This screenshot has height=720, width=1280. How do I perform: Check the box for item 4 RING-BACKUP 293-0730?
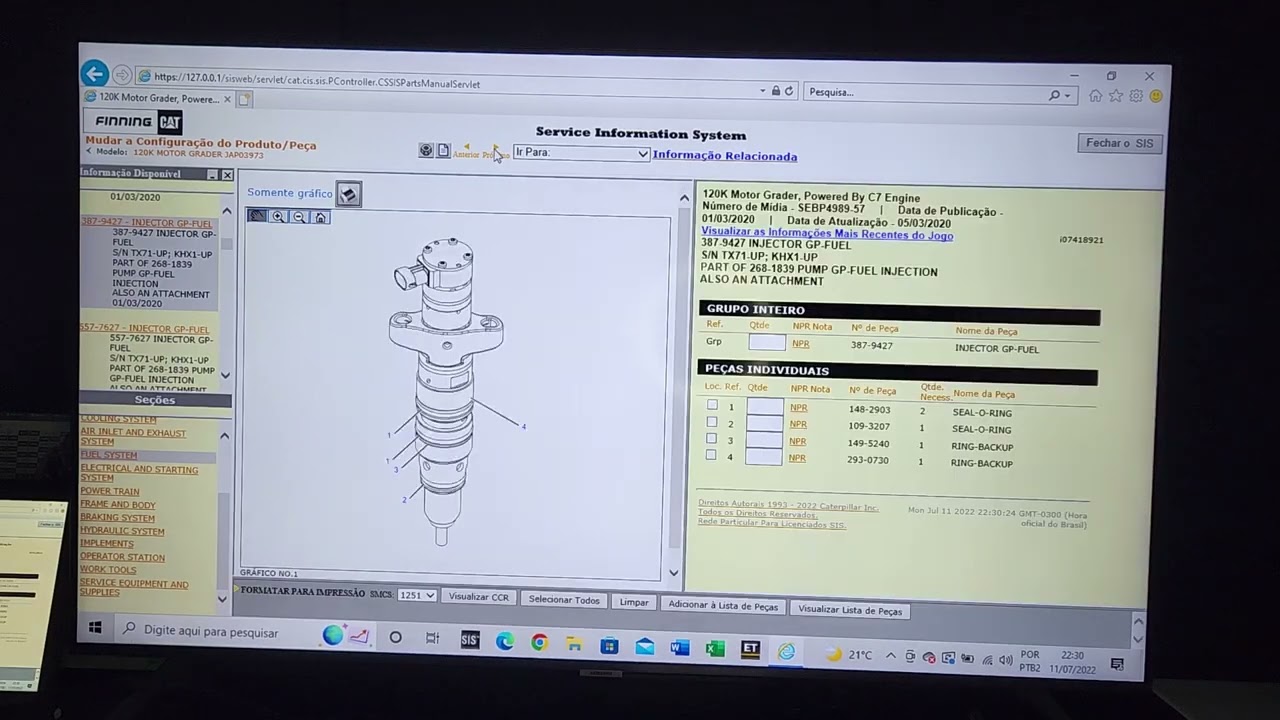click(x=710, y=455)
